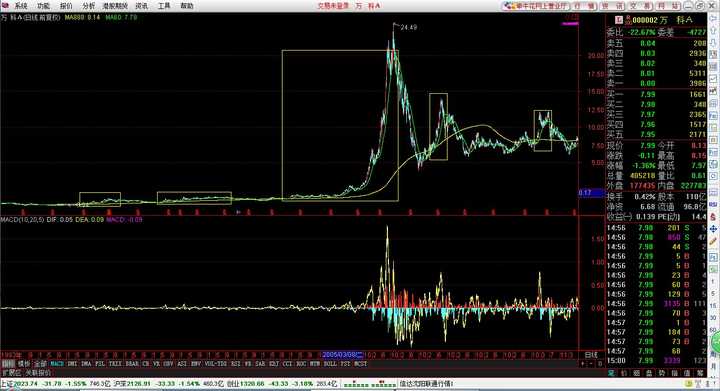Click the 关联报价 tab at bottom left
The width and height of the screenshot is (720, 391).
[x=39, y=373]
